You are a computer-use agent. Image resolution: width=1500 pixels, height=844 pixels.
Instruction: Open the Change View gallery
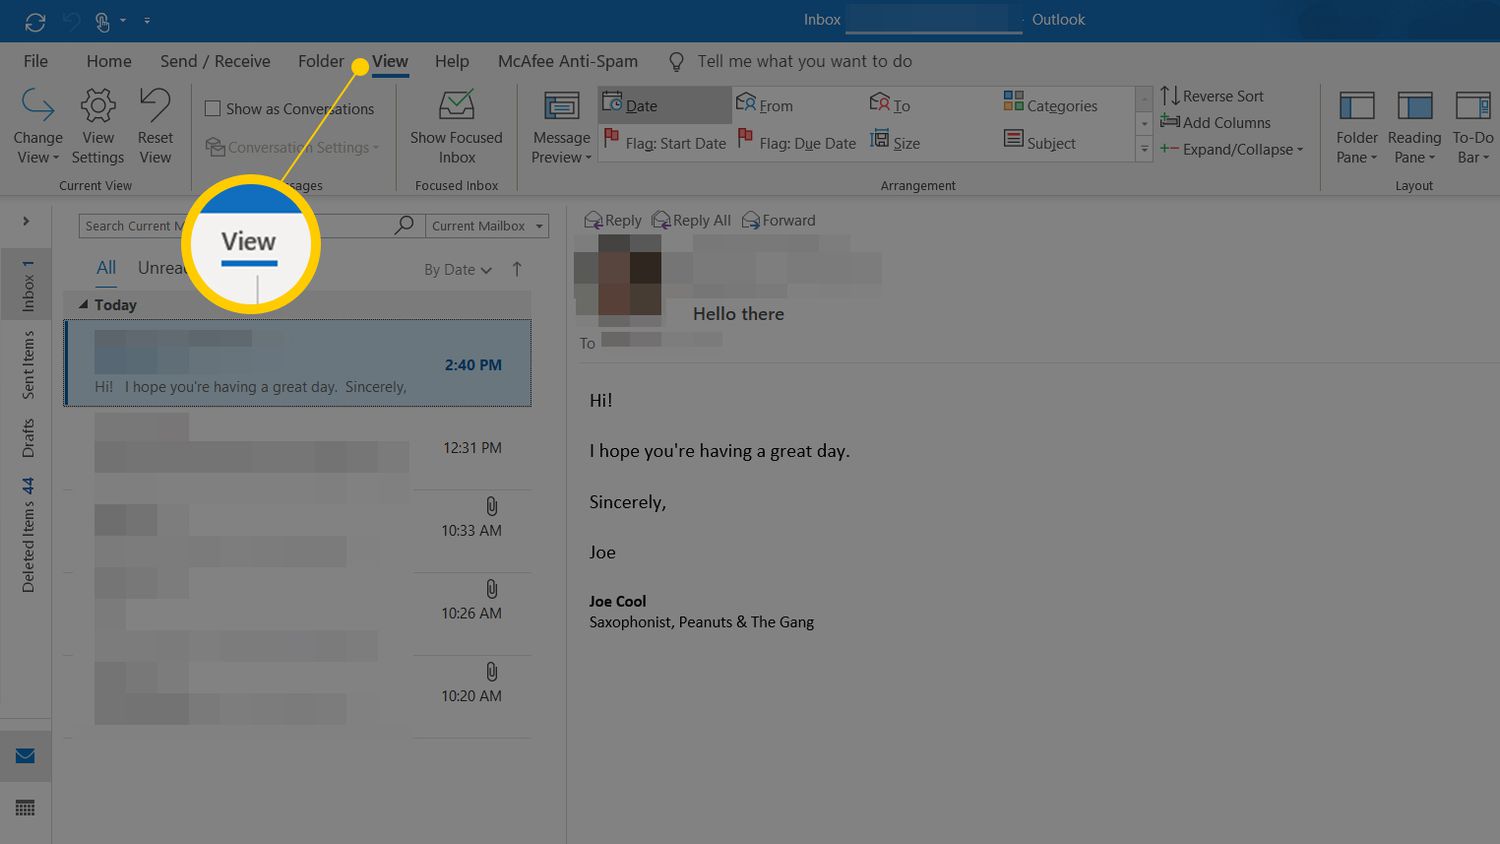coord(38,125)
